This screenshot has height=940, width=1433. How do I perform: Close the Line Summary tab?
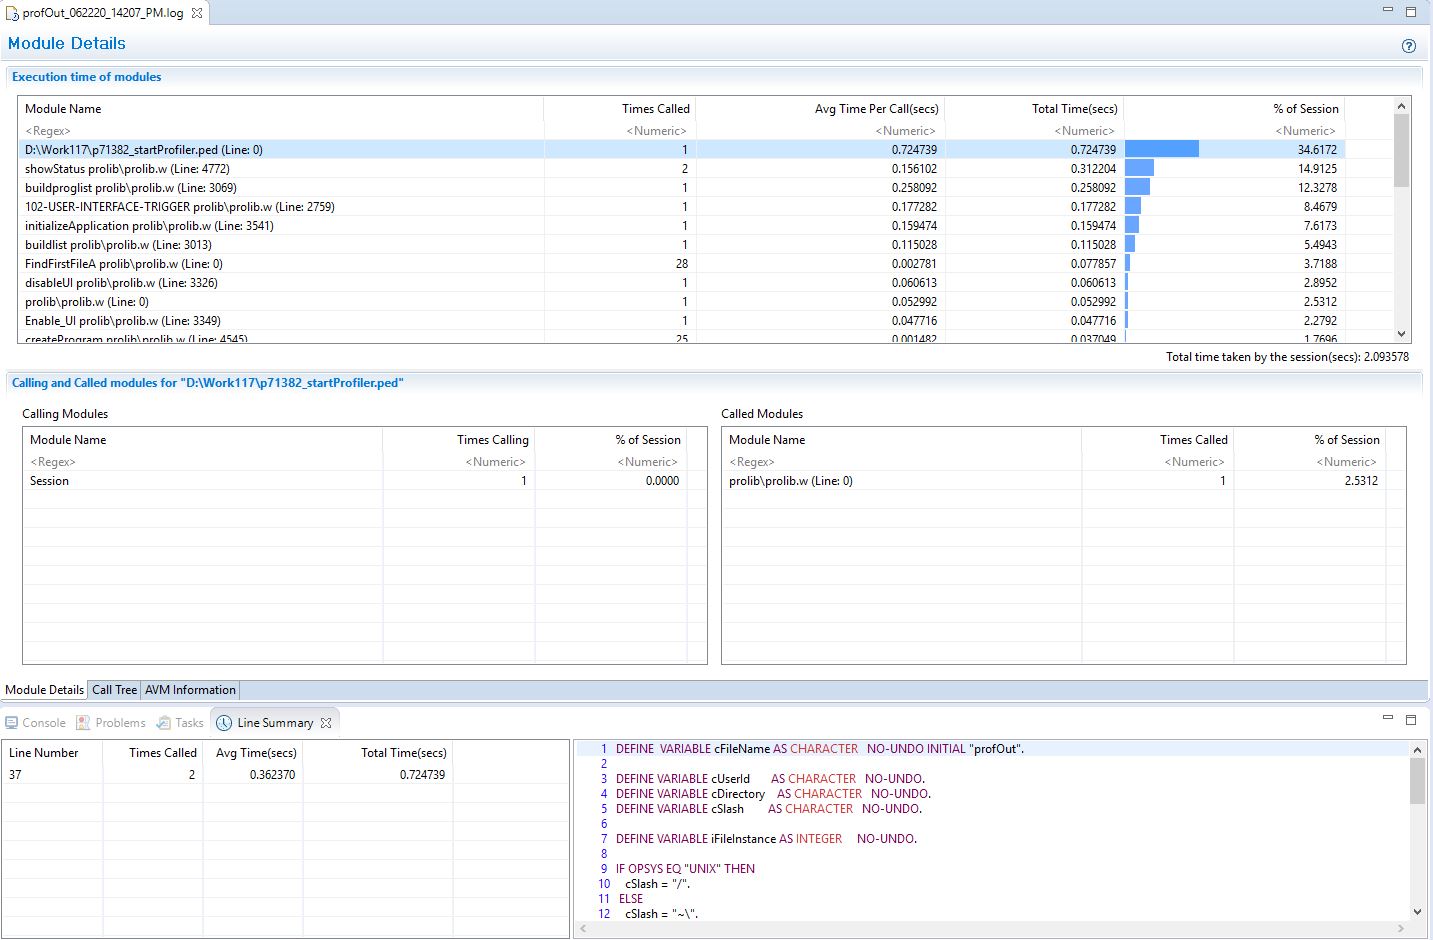[x=327, y=722]
